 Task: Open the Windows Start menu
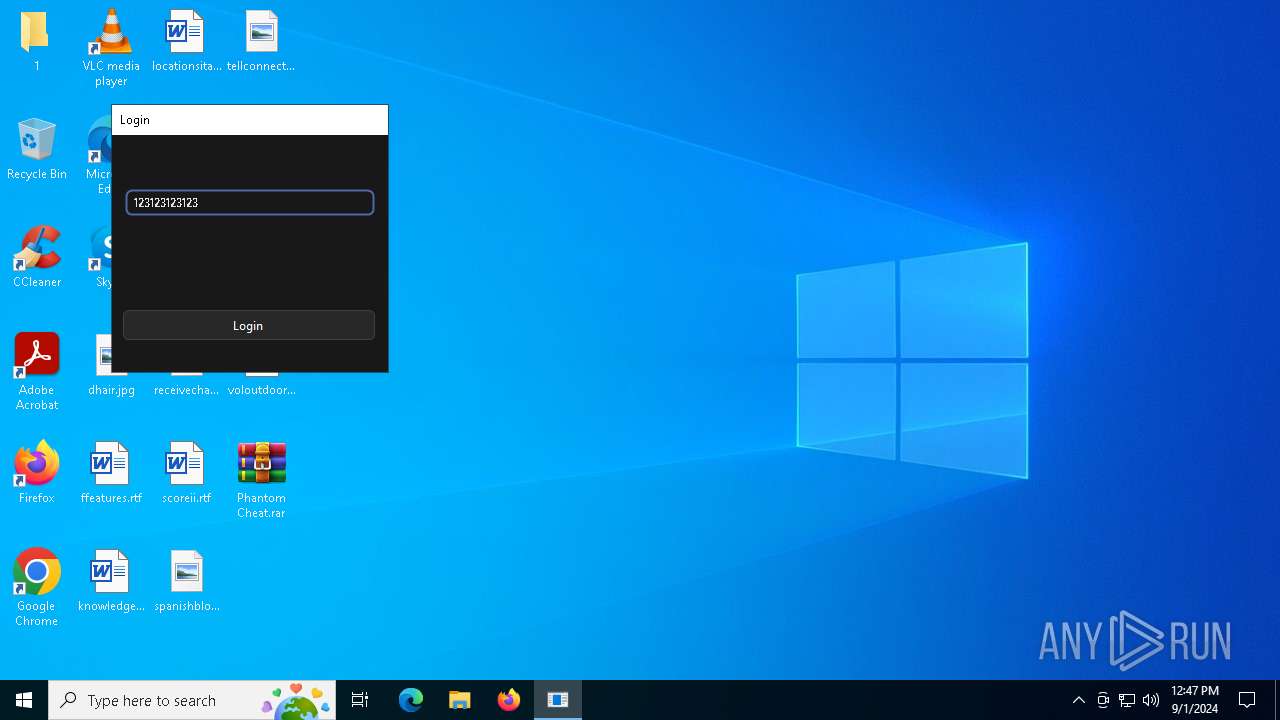pyautogui.click(x=24, y=700)
